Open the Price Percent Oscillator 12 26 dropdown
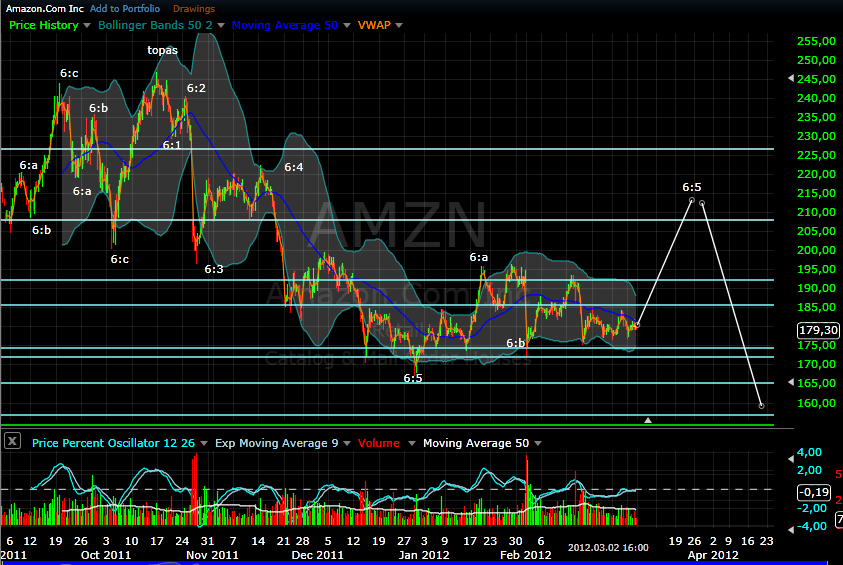This screenshot has height=565, width=843. [x=204, y=444]
